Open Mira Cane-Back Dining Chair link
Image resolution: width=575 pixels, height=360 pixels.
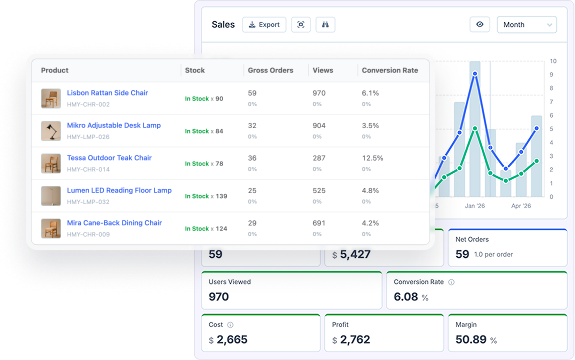coord(114,223)
